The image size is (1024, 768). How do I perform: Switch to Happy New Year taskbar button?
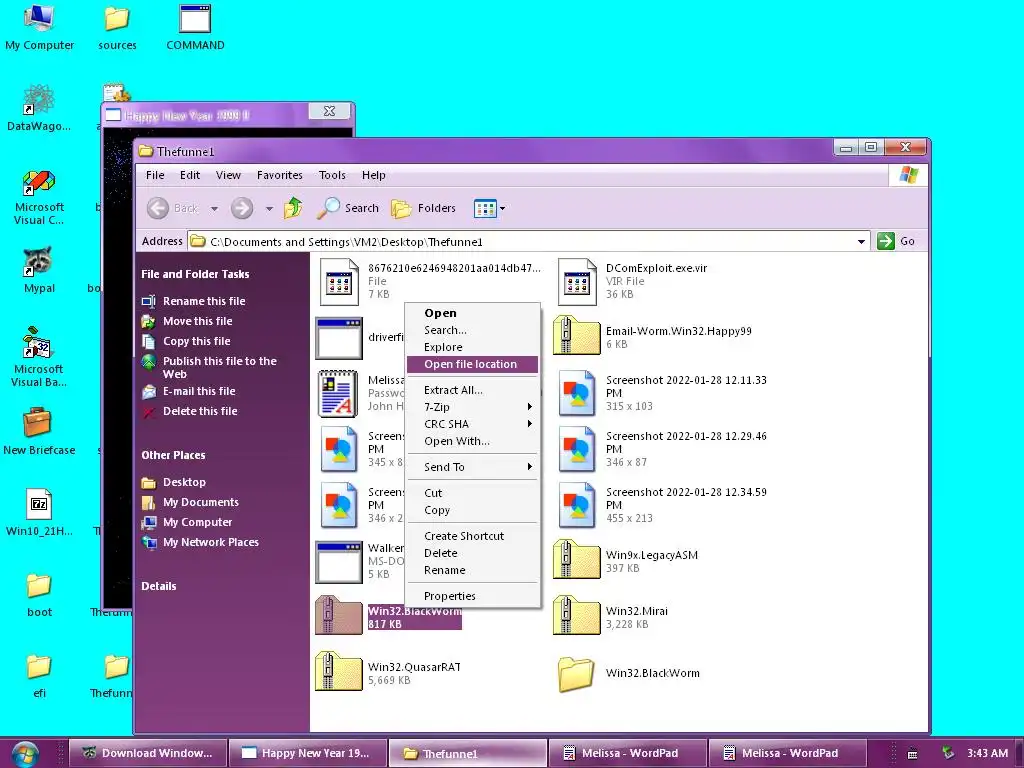[x=308, y=753]
